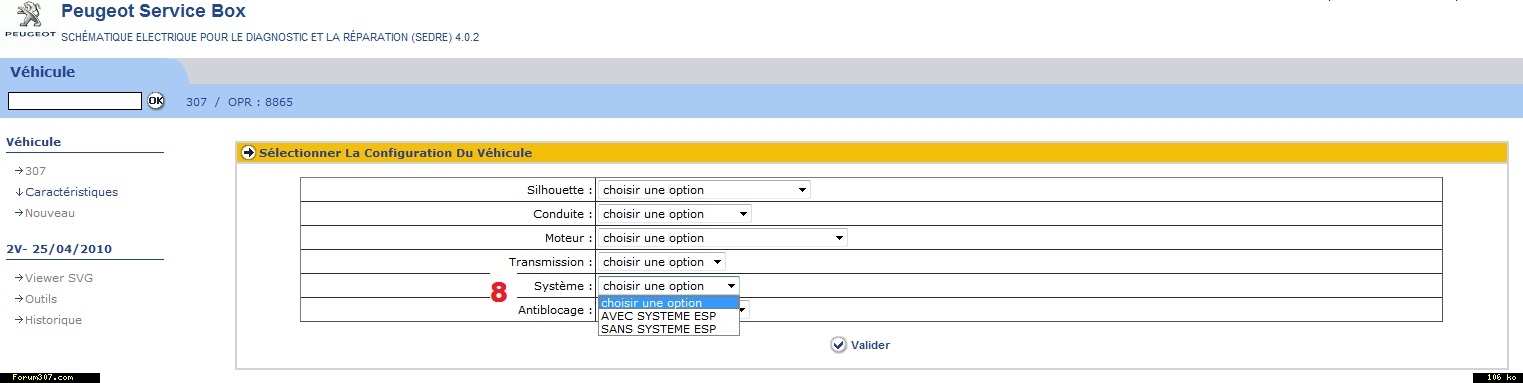Open the 307 link in sidebar
The image size is (1523, 383).
36,171
